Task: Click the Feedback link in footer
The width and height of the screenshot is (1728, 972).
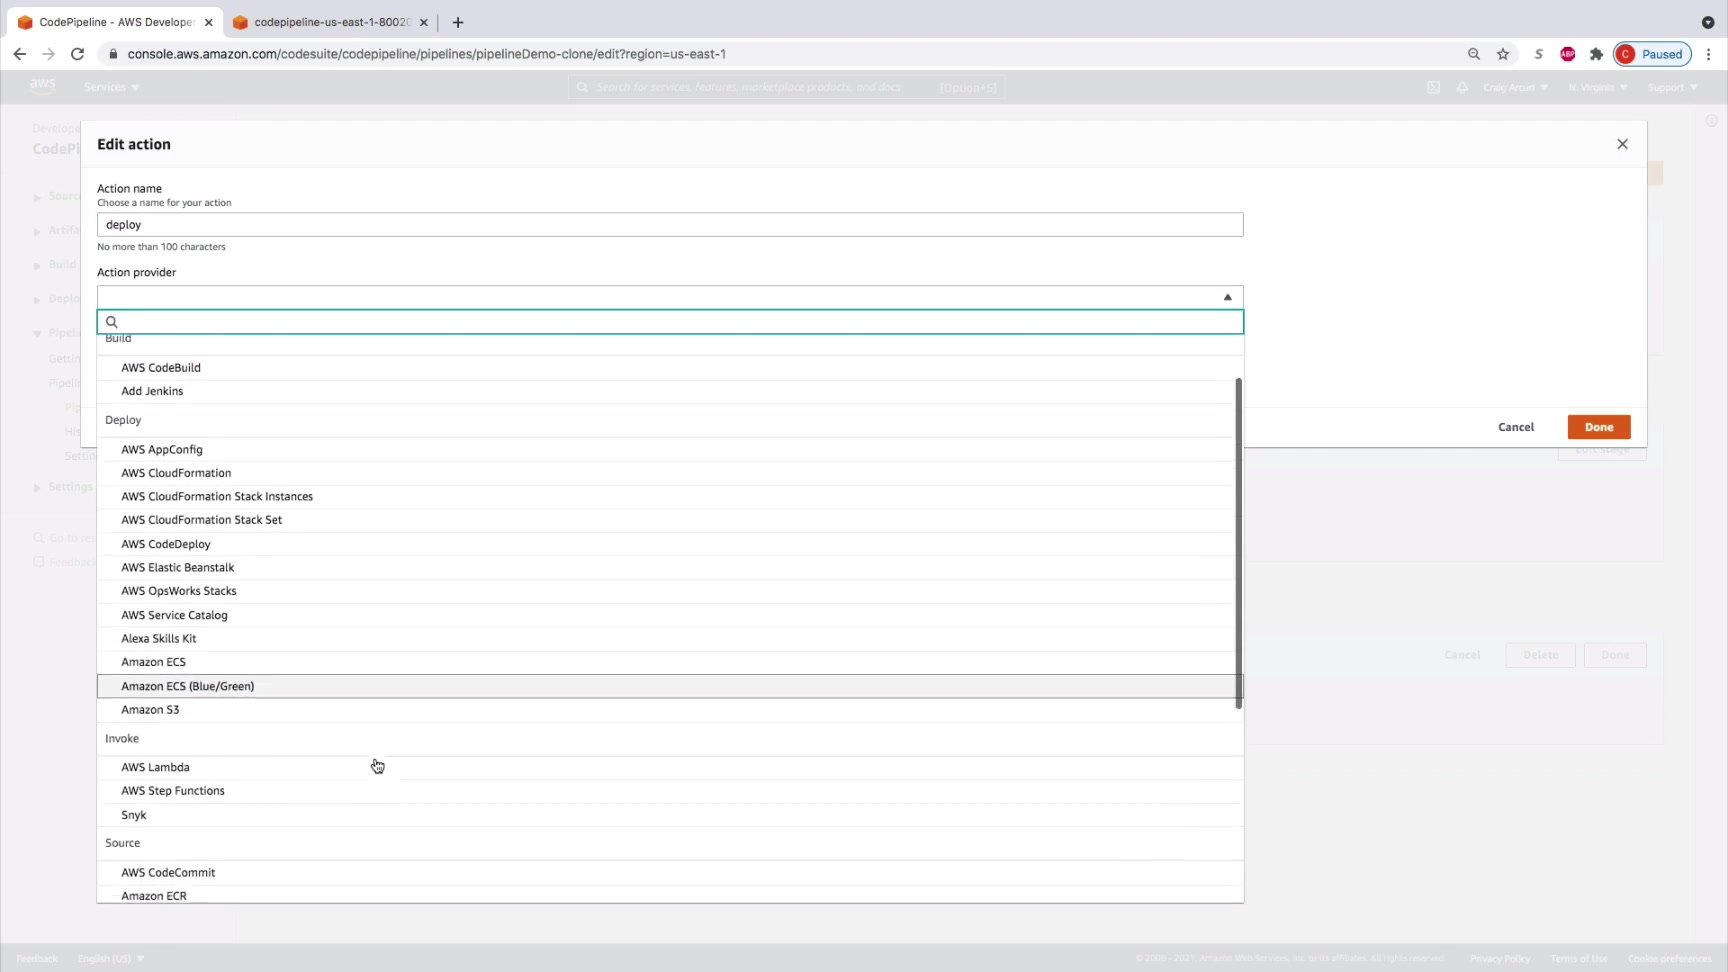Action: tap(37, 959)
